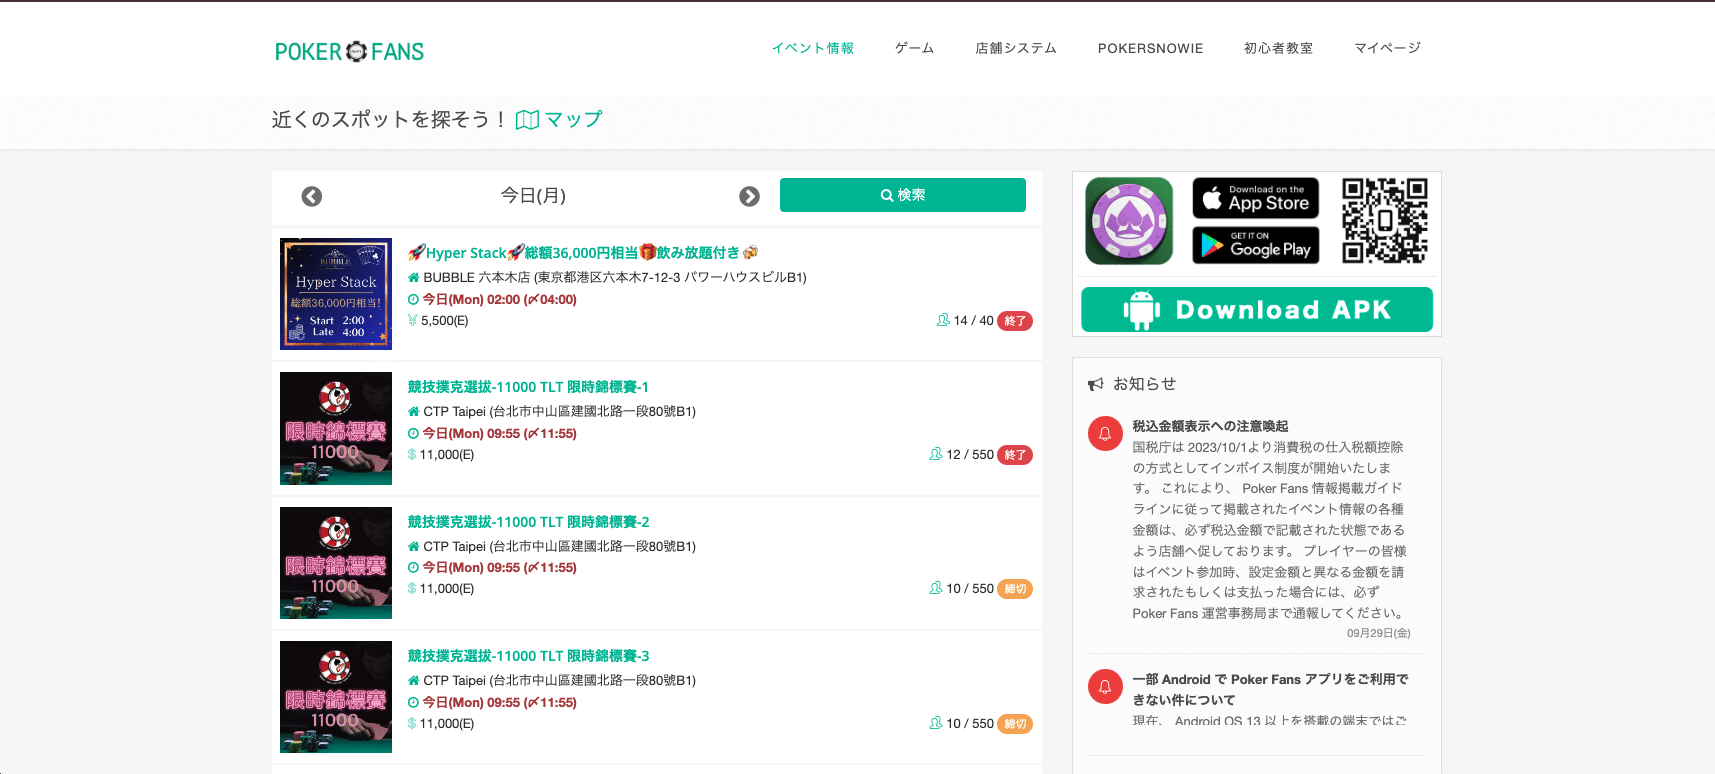Click the 12 / 550 entry count
The image size is (1715, 774).
[x=970, y=455]
